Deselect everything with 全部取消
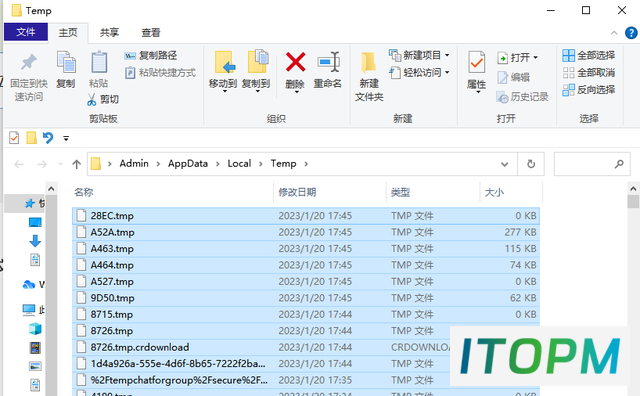 (x=589, y=73)
